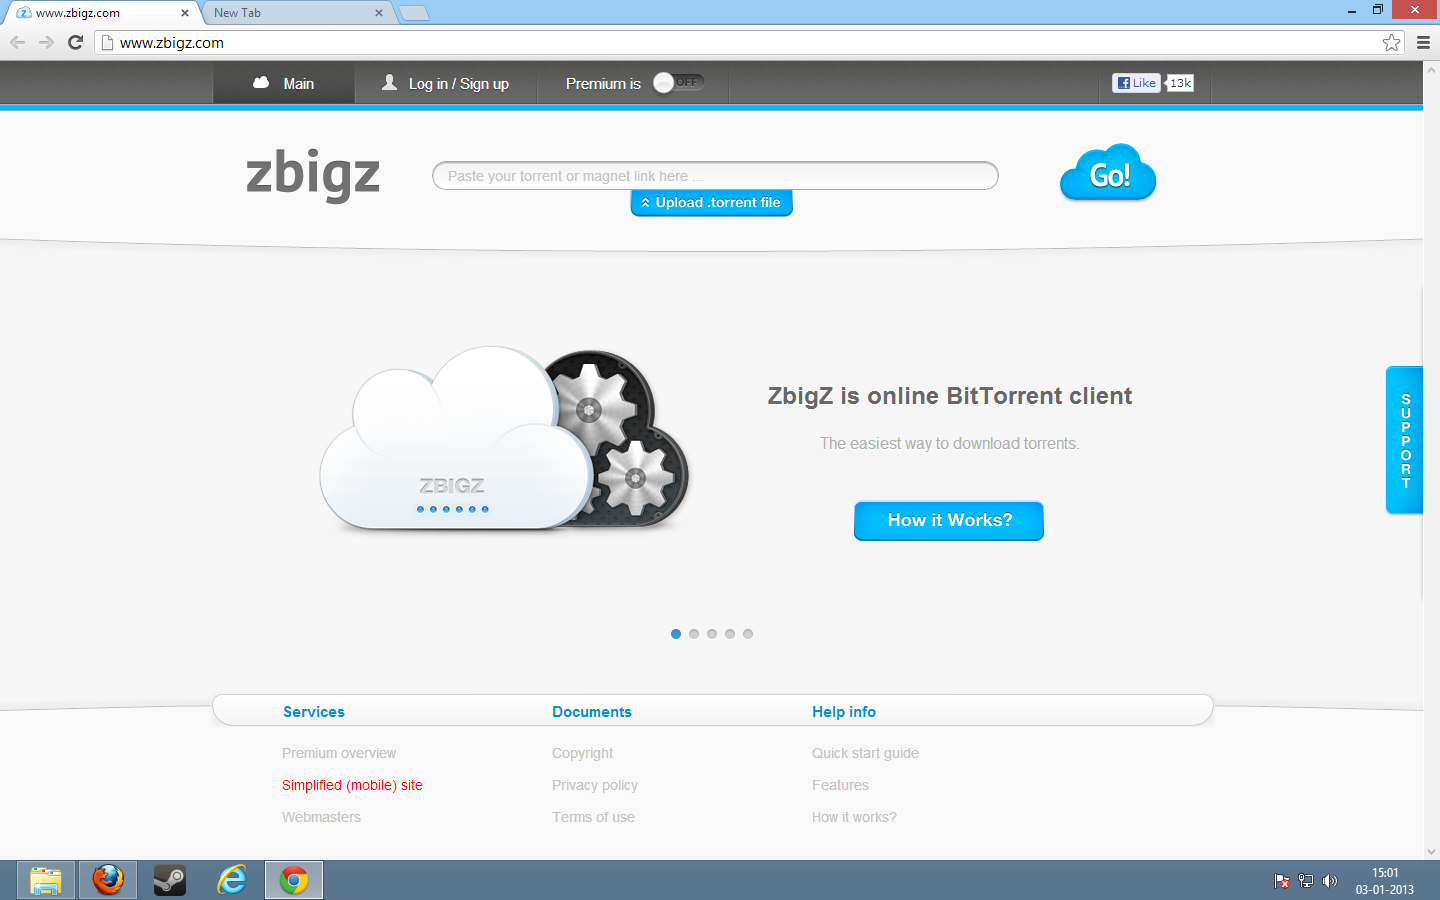Reload the page with refresh icon

tap(75, 42)
